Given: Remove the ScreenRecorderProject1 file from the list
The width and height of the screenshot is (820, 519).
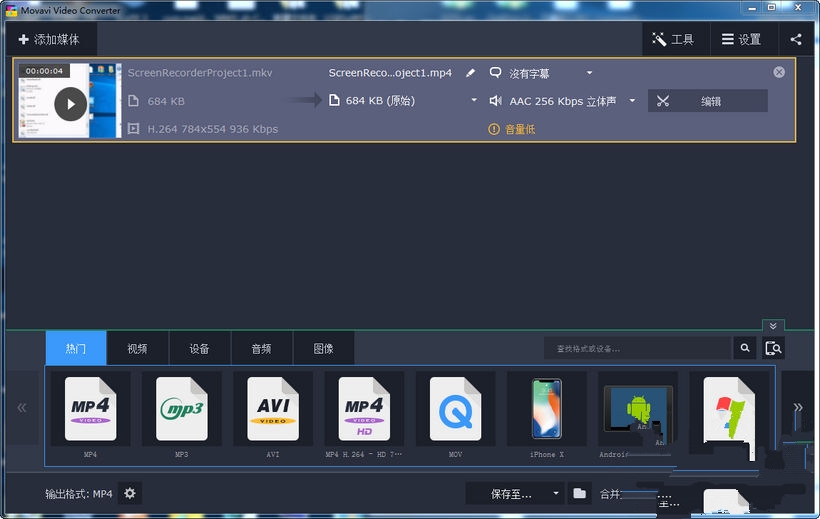Looking at the screenshot, I should point(779,72).
